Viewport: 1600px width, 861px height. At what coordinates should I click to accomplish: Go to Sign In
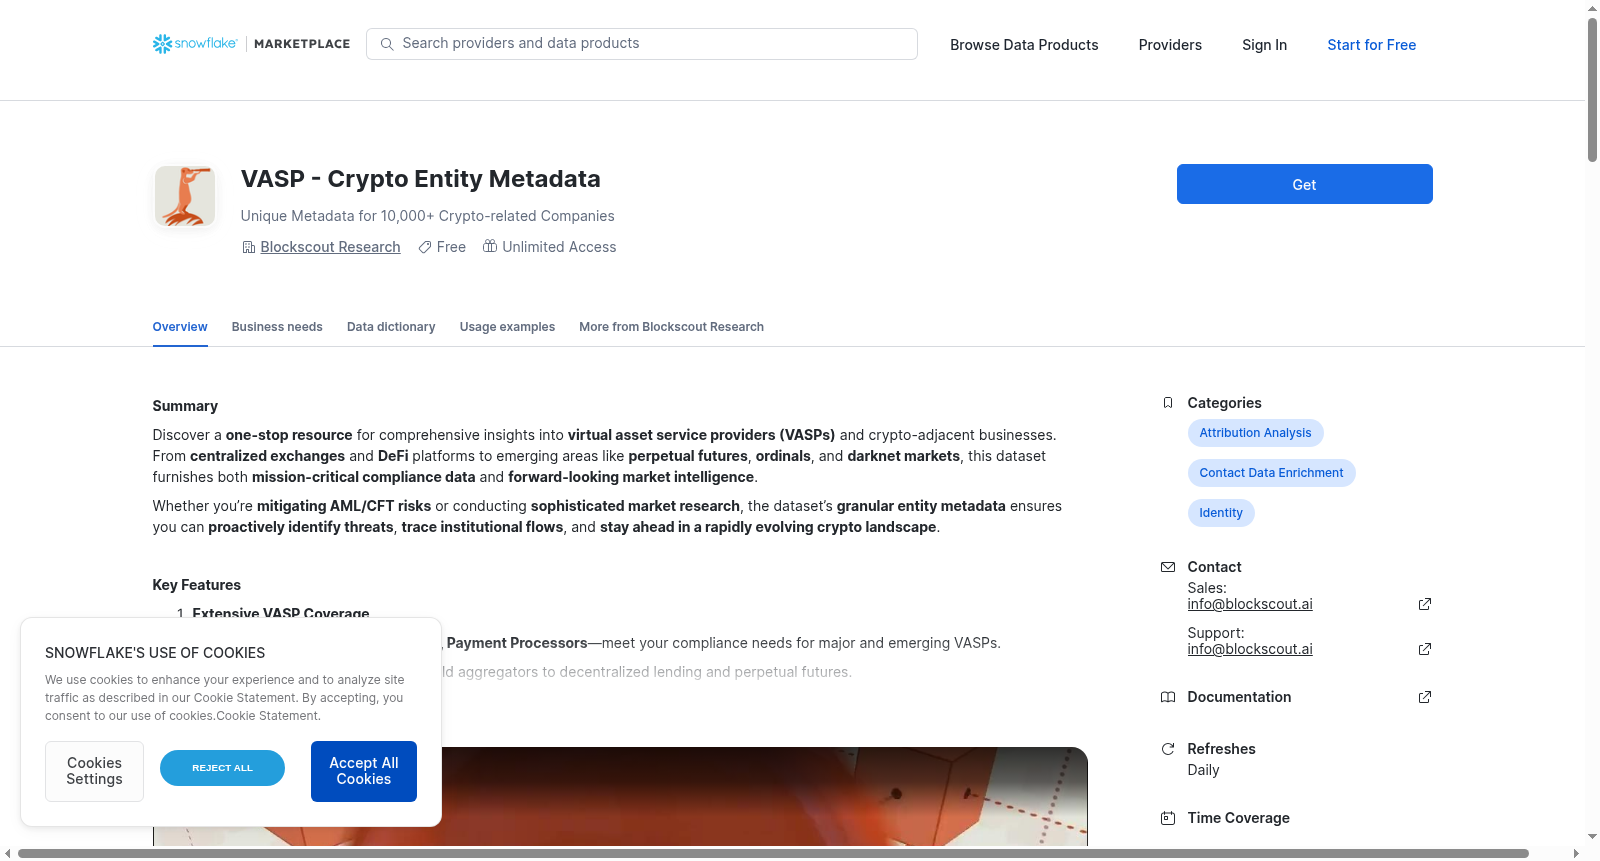pyautogui.click(x=1264, y=45)
